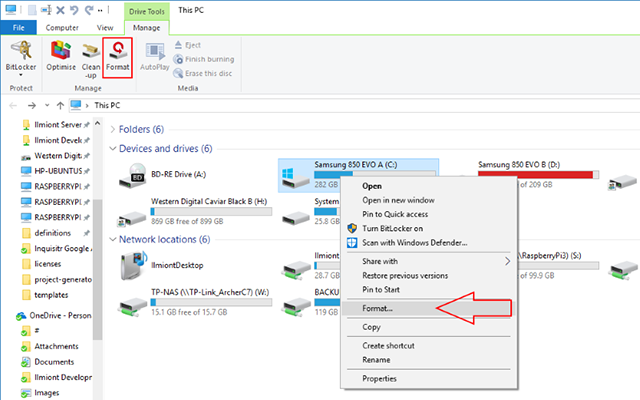The image size is (640, 400).
Task: Click the Format ribbon button
Action: point(118,57)
